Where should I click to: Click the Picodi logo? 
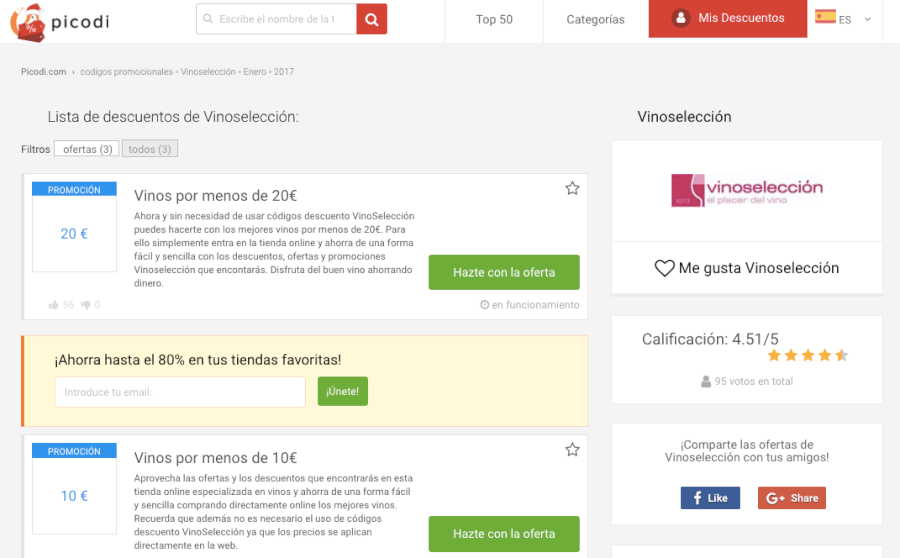(60, 22)
